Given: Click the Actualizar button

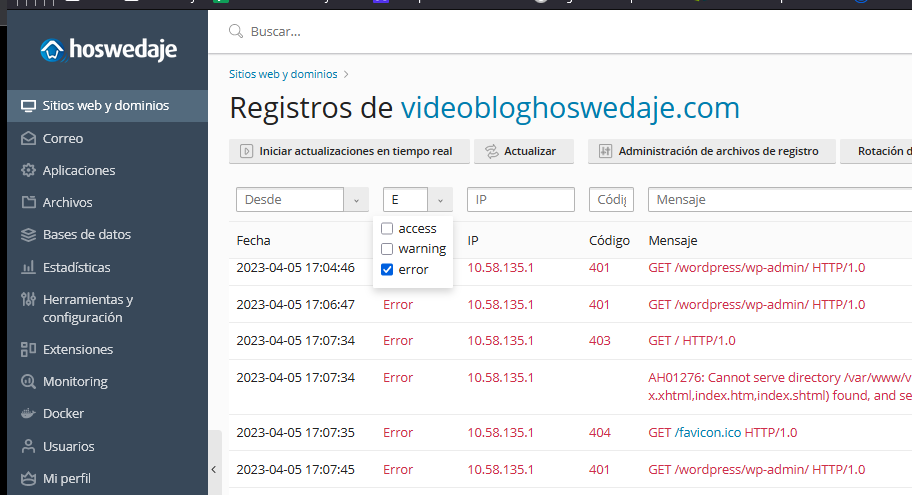Looking at the screenshot, I should (x=523, y=151).
